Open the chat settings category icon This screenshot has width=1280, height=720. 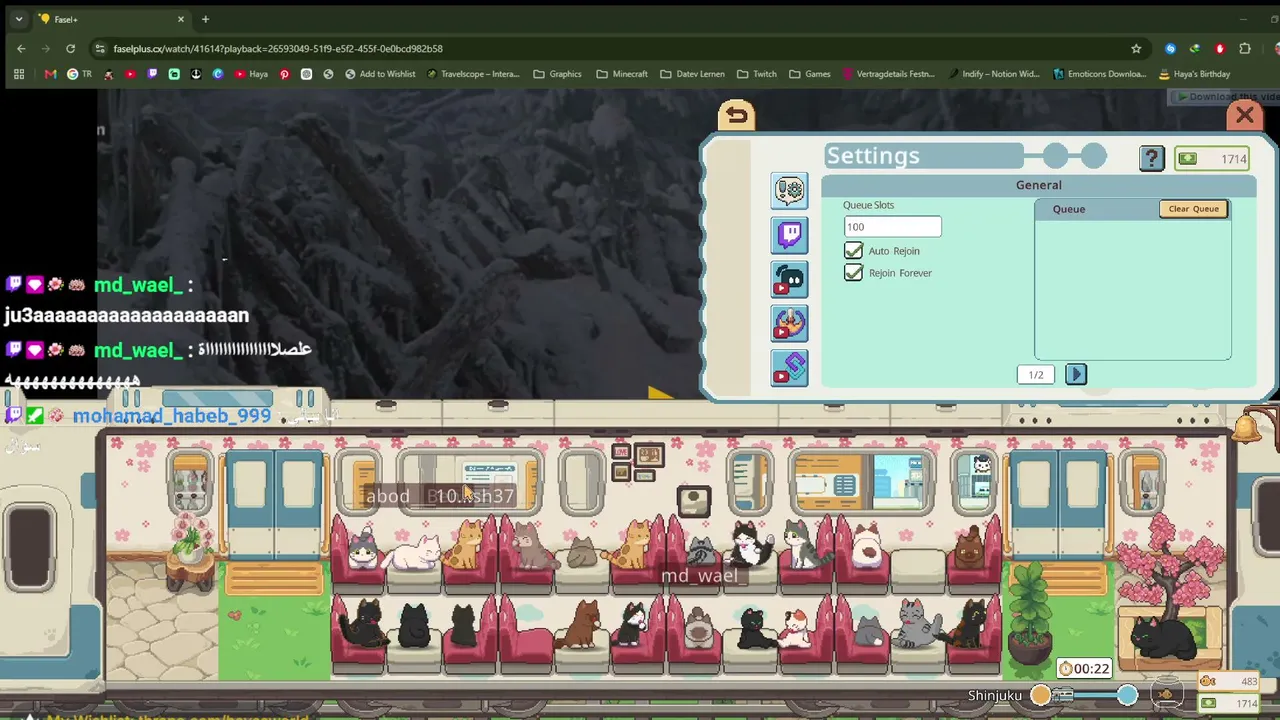[789, 190]
